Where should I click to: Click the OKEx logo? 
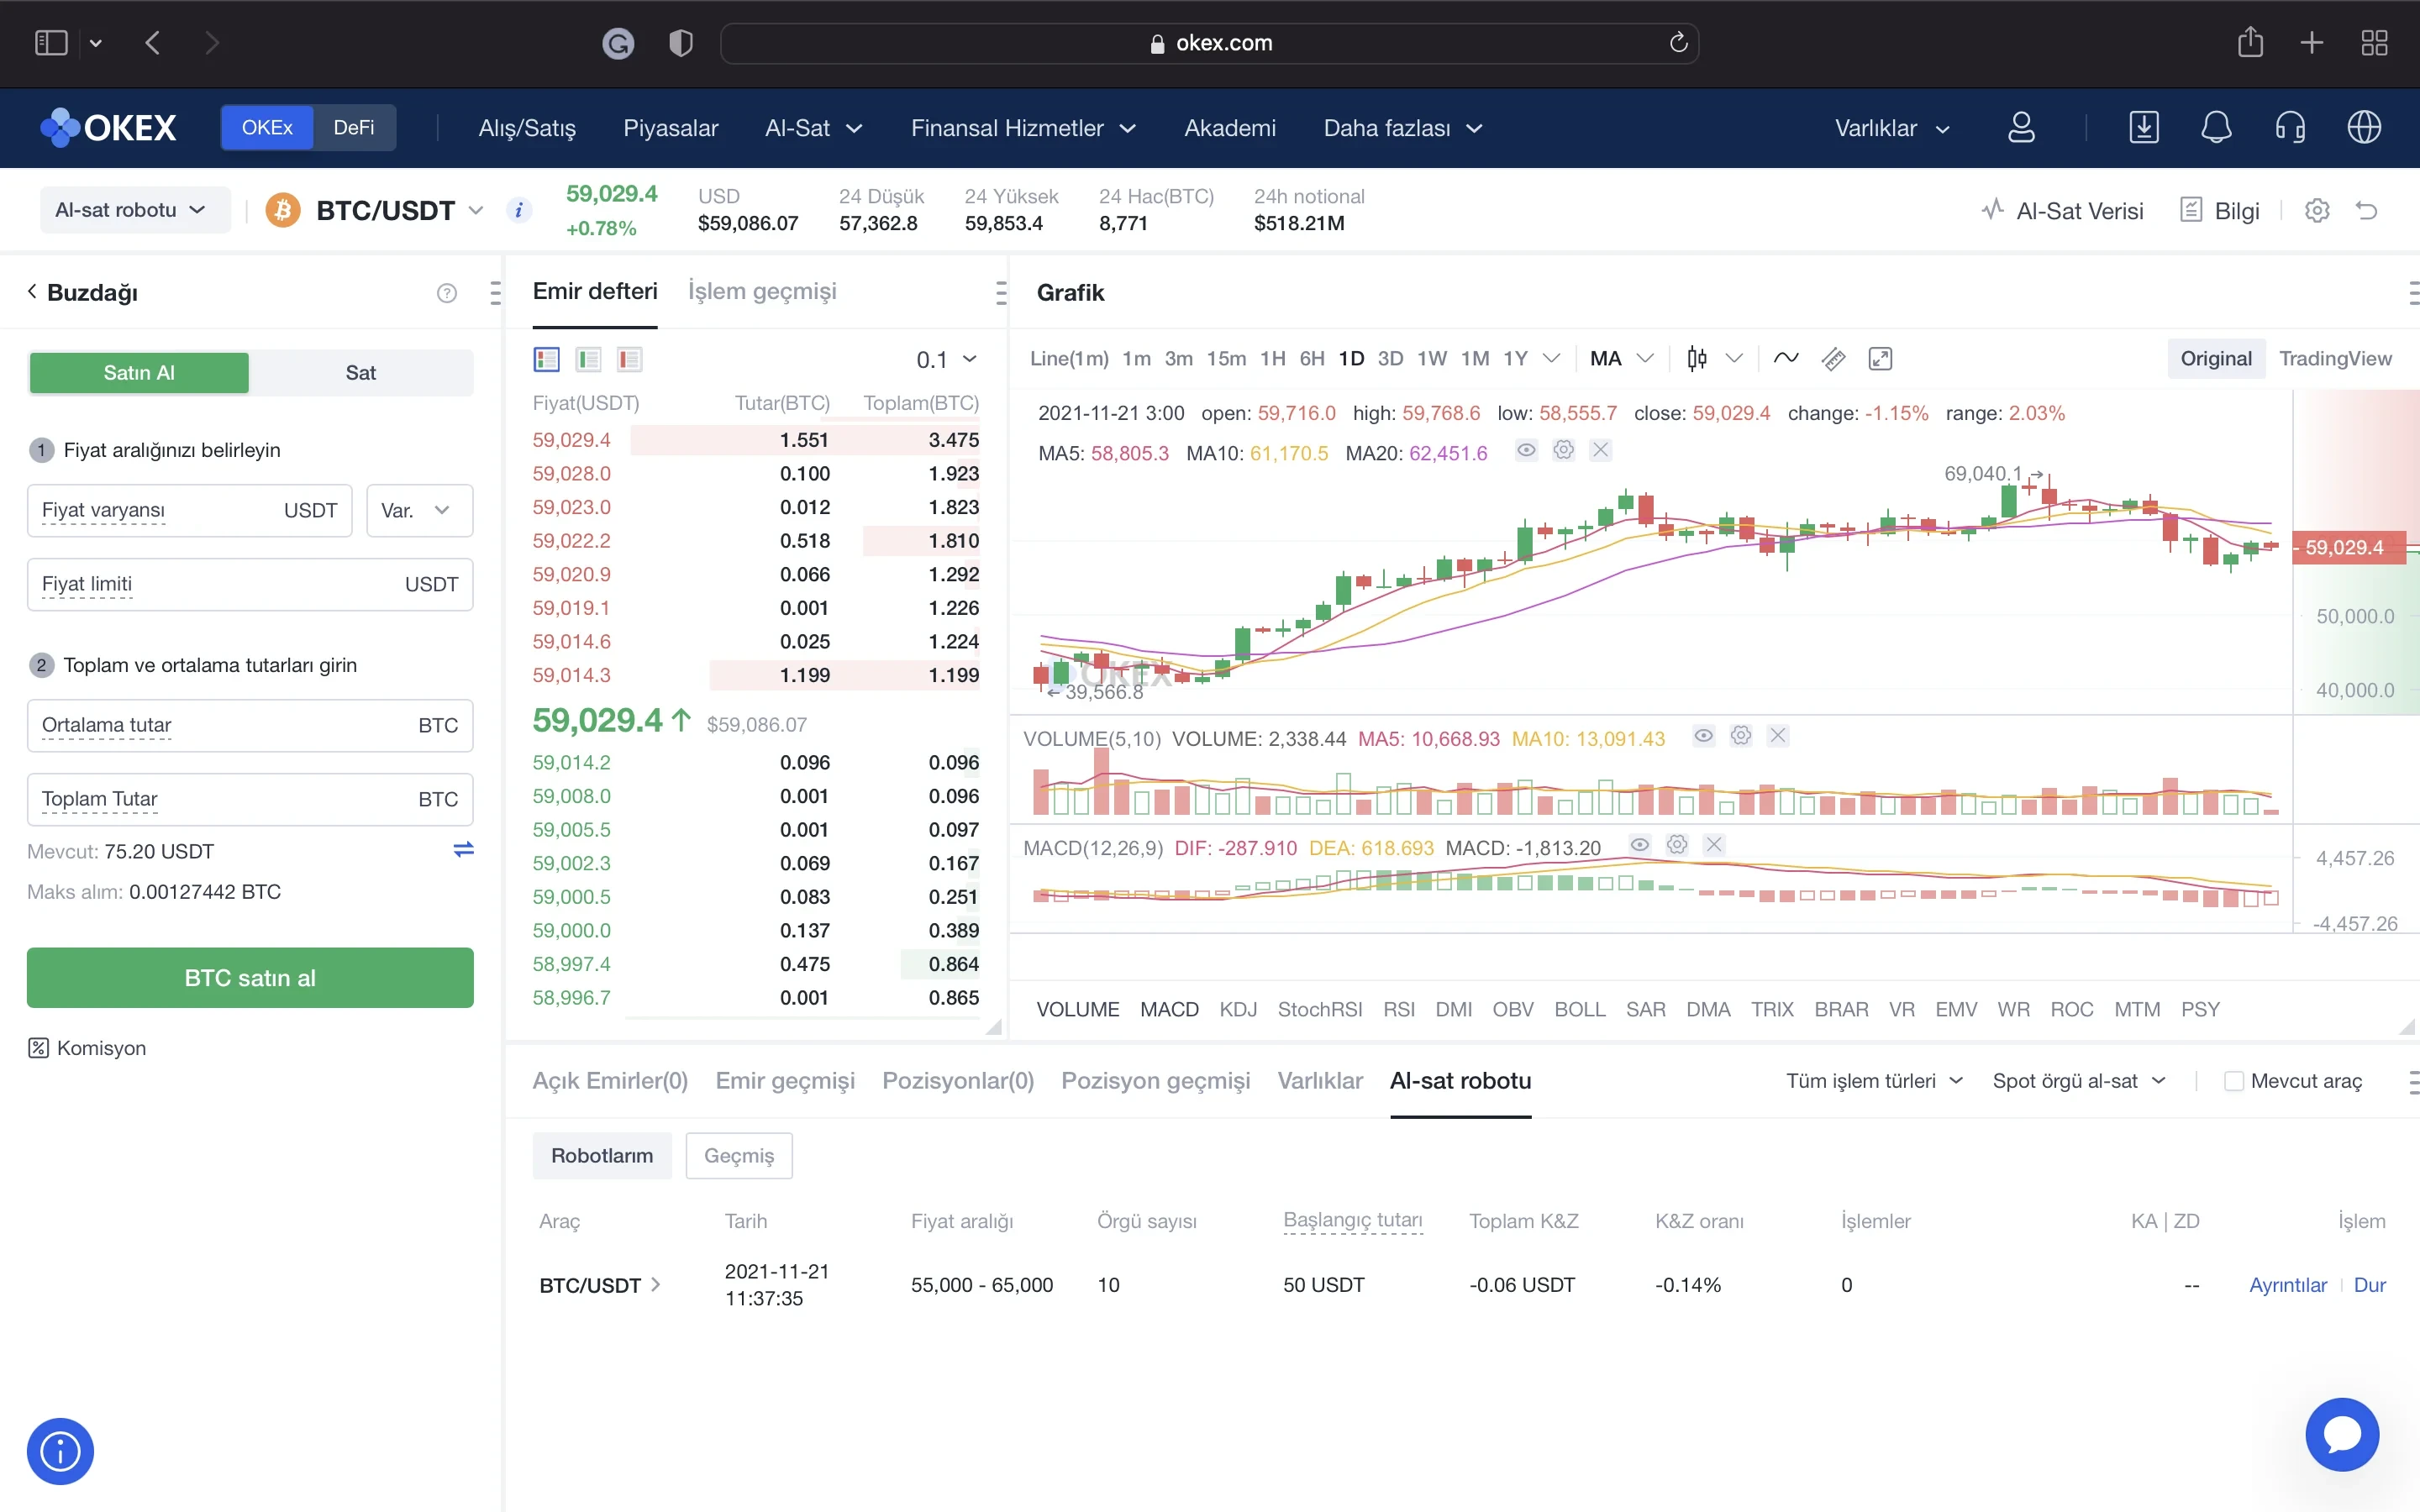(x=108, y=128)
